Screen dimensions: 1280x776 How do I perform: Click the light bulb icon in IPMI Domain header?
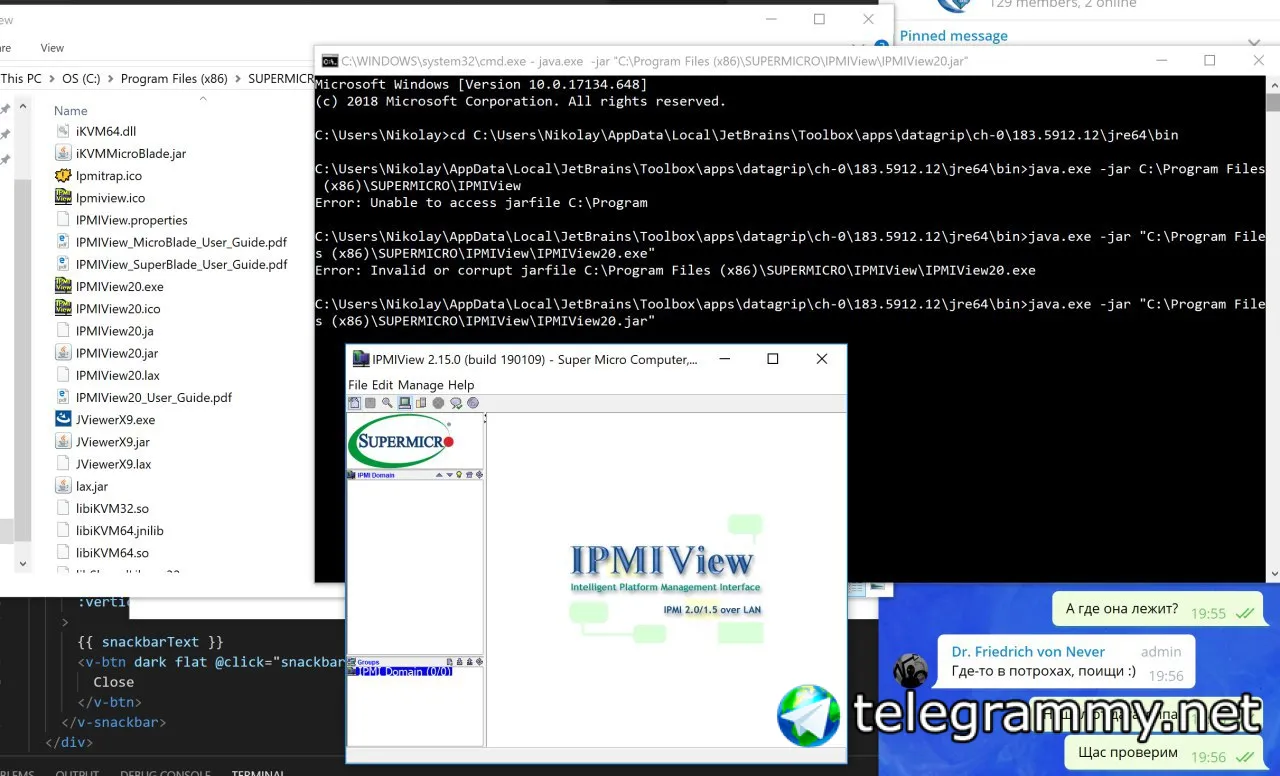click(459, 475)
